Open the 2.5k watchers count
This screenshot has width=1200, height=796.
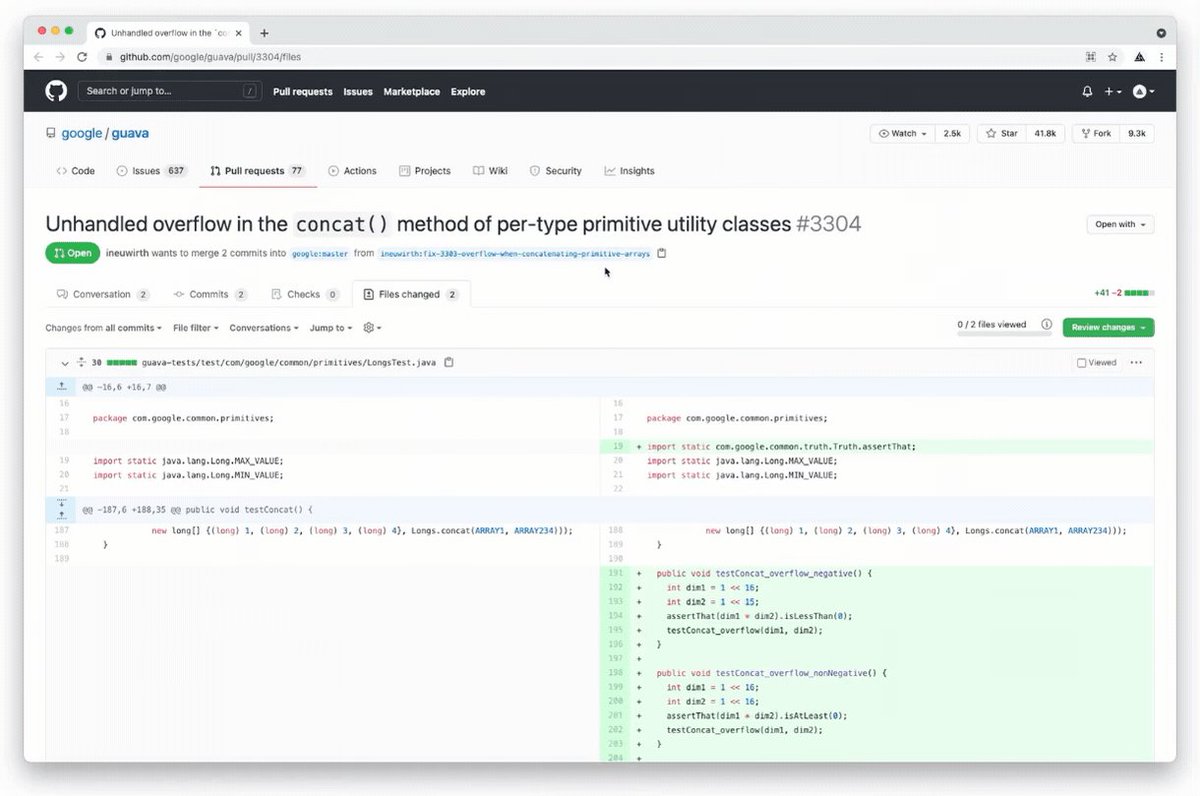click(952, 133)
